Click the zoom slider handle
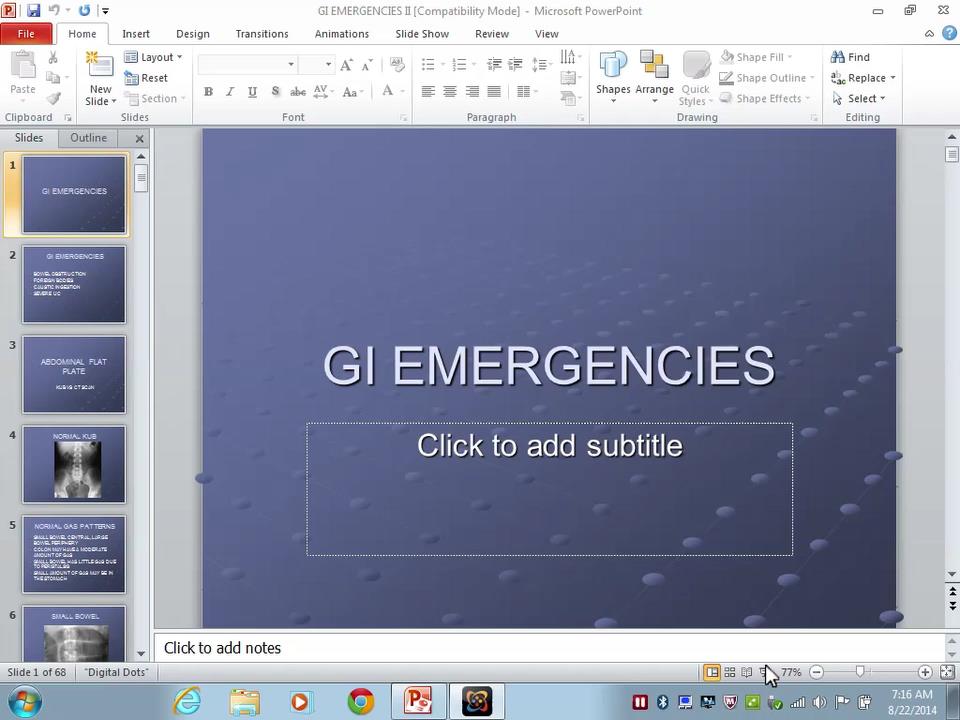The image size is (960, 720). pyautogui.click(x=860, y=673)
